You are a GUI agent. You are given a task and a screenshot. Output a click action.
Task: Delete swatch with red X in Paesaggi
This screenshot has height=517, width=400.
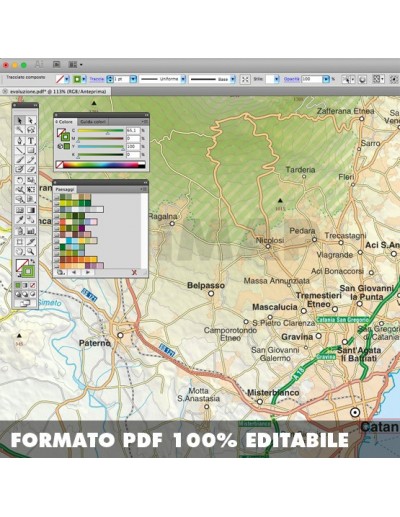(x=134, y=273)
